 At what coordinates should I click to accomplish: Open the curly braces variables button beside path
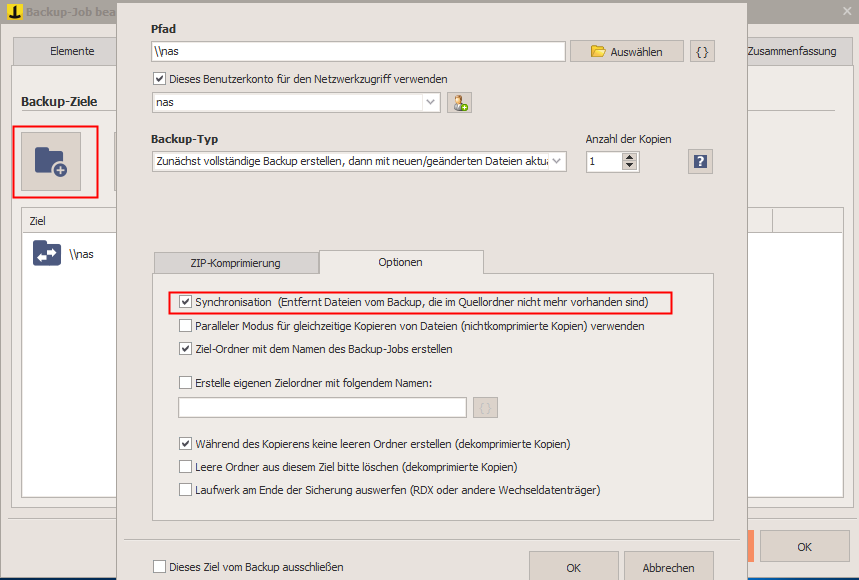tap(702, 51)
